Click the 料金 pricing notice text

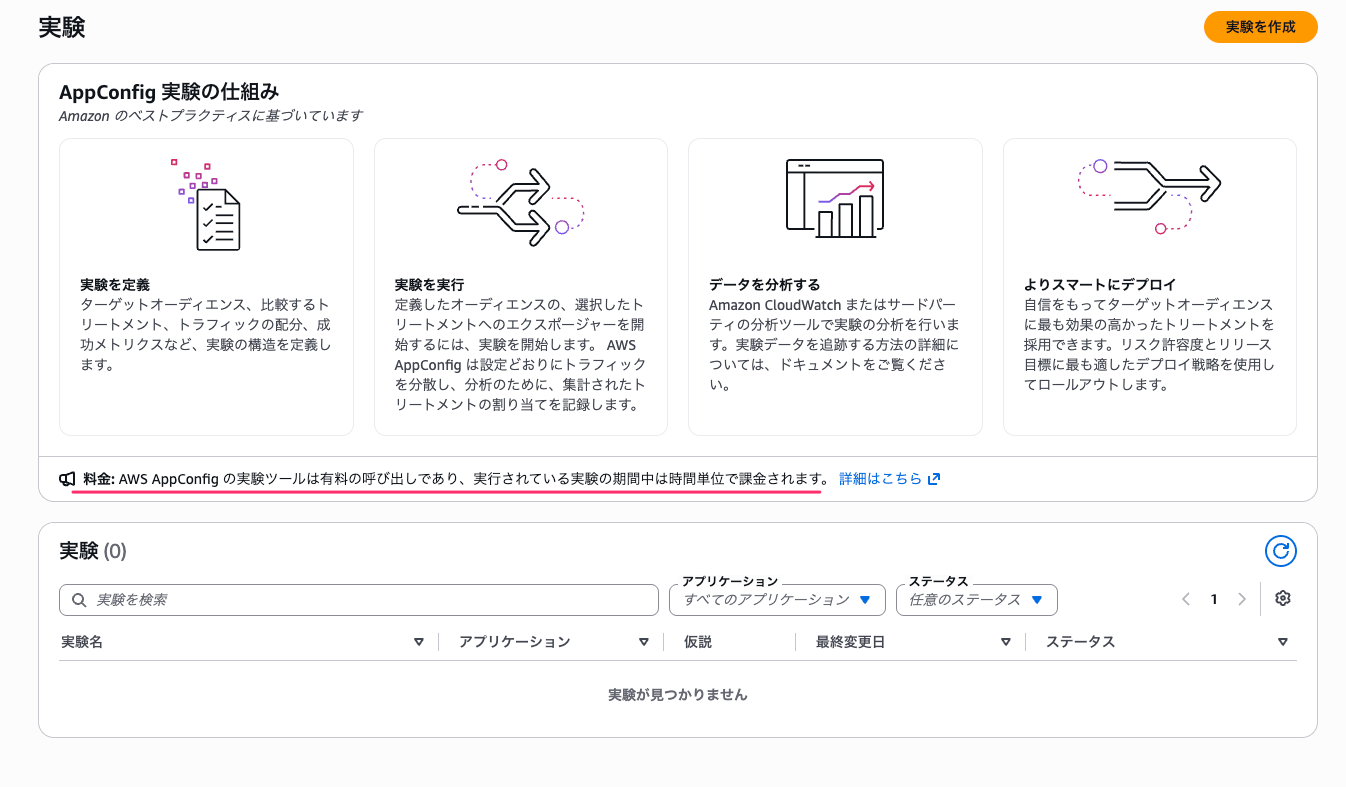456,479
